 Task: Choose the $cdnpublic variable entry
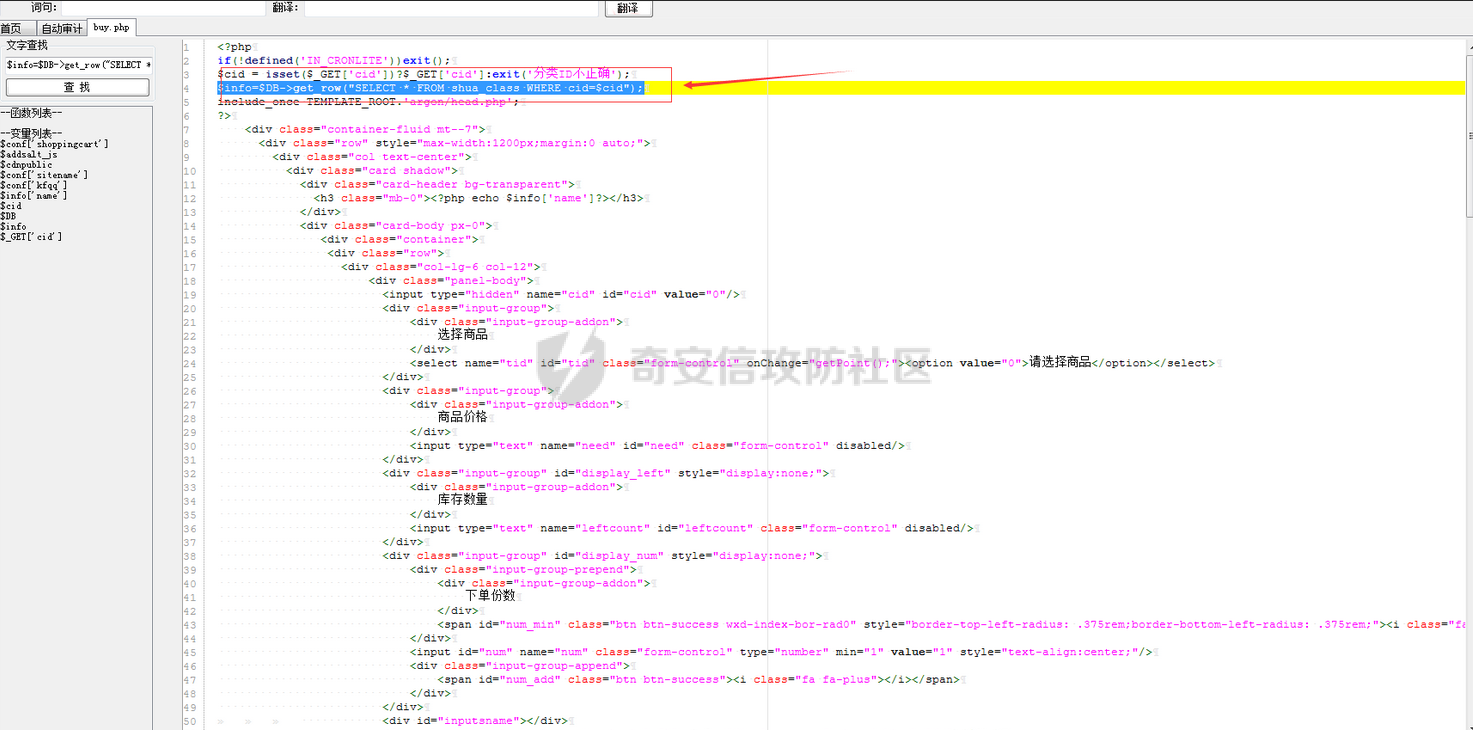pyautogui.click(x=27, y=165)
